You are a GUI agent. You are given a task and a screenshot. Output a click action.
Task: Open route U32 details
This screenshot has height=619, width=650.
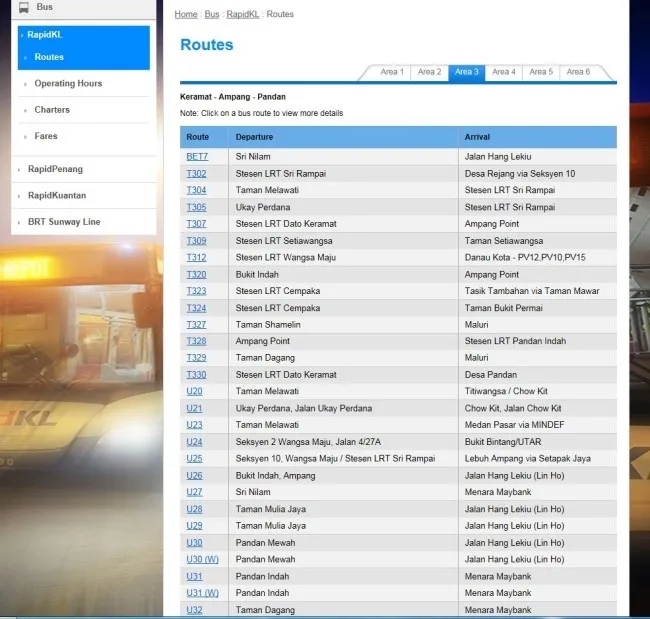(x=194, y=610)
